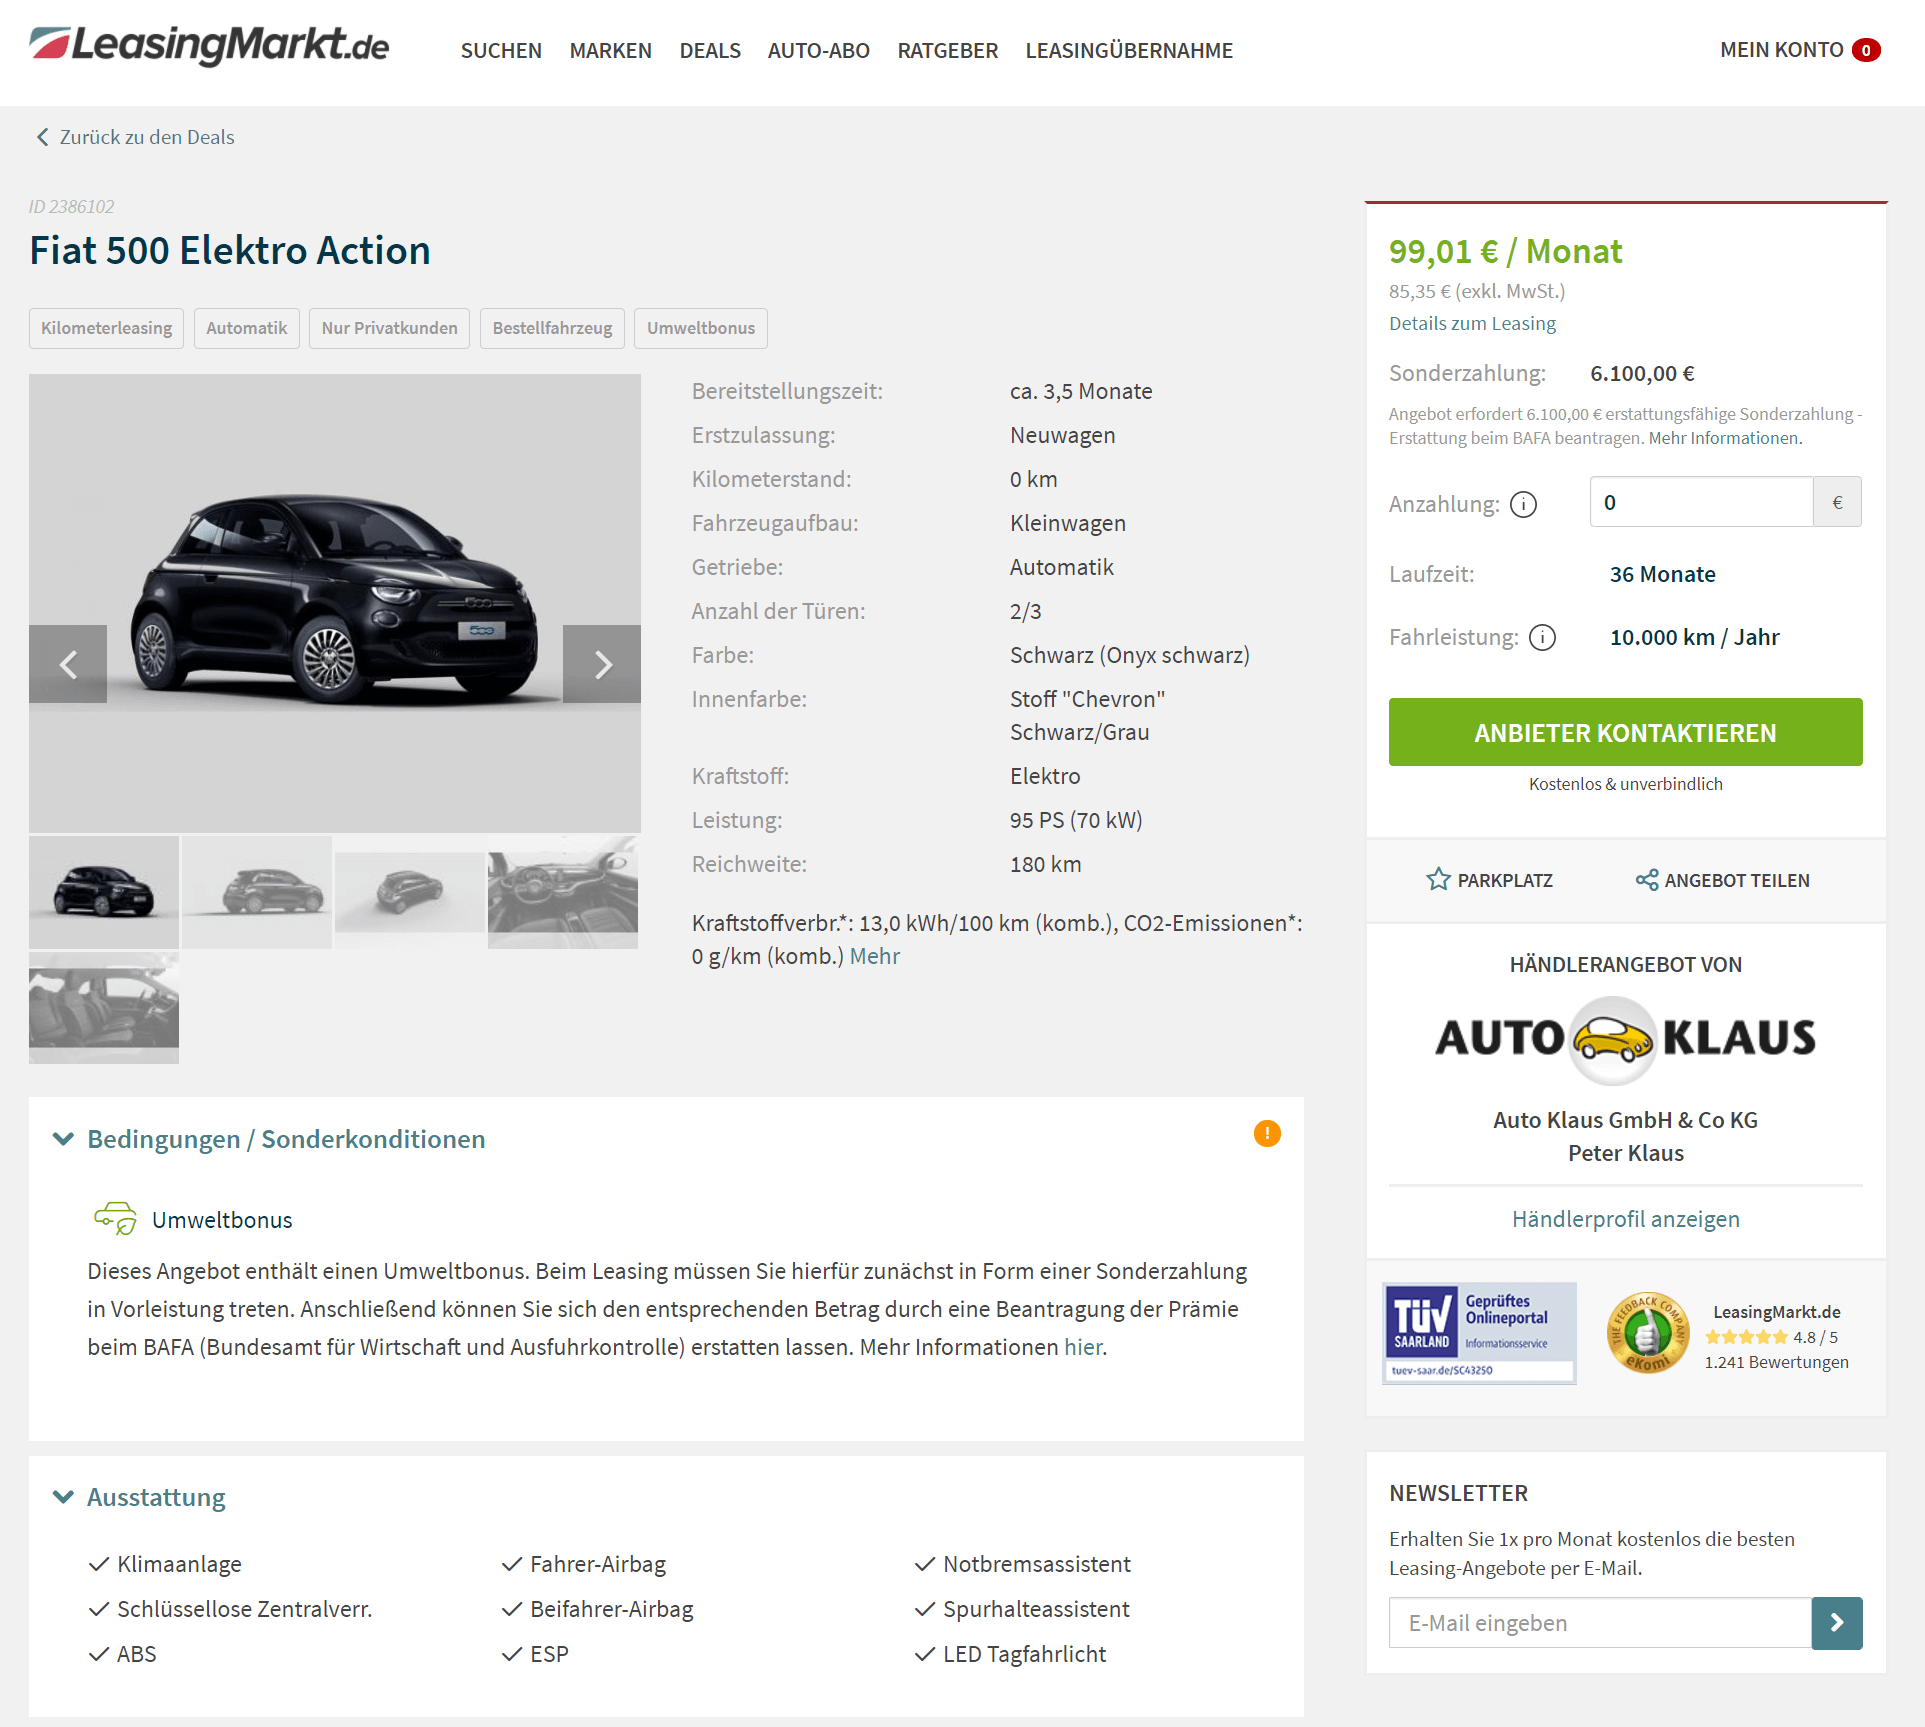Viewport: 1925px width, 1727px height.
Task: Click the red notification badge counter
Action: (x=1866, y=50)
